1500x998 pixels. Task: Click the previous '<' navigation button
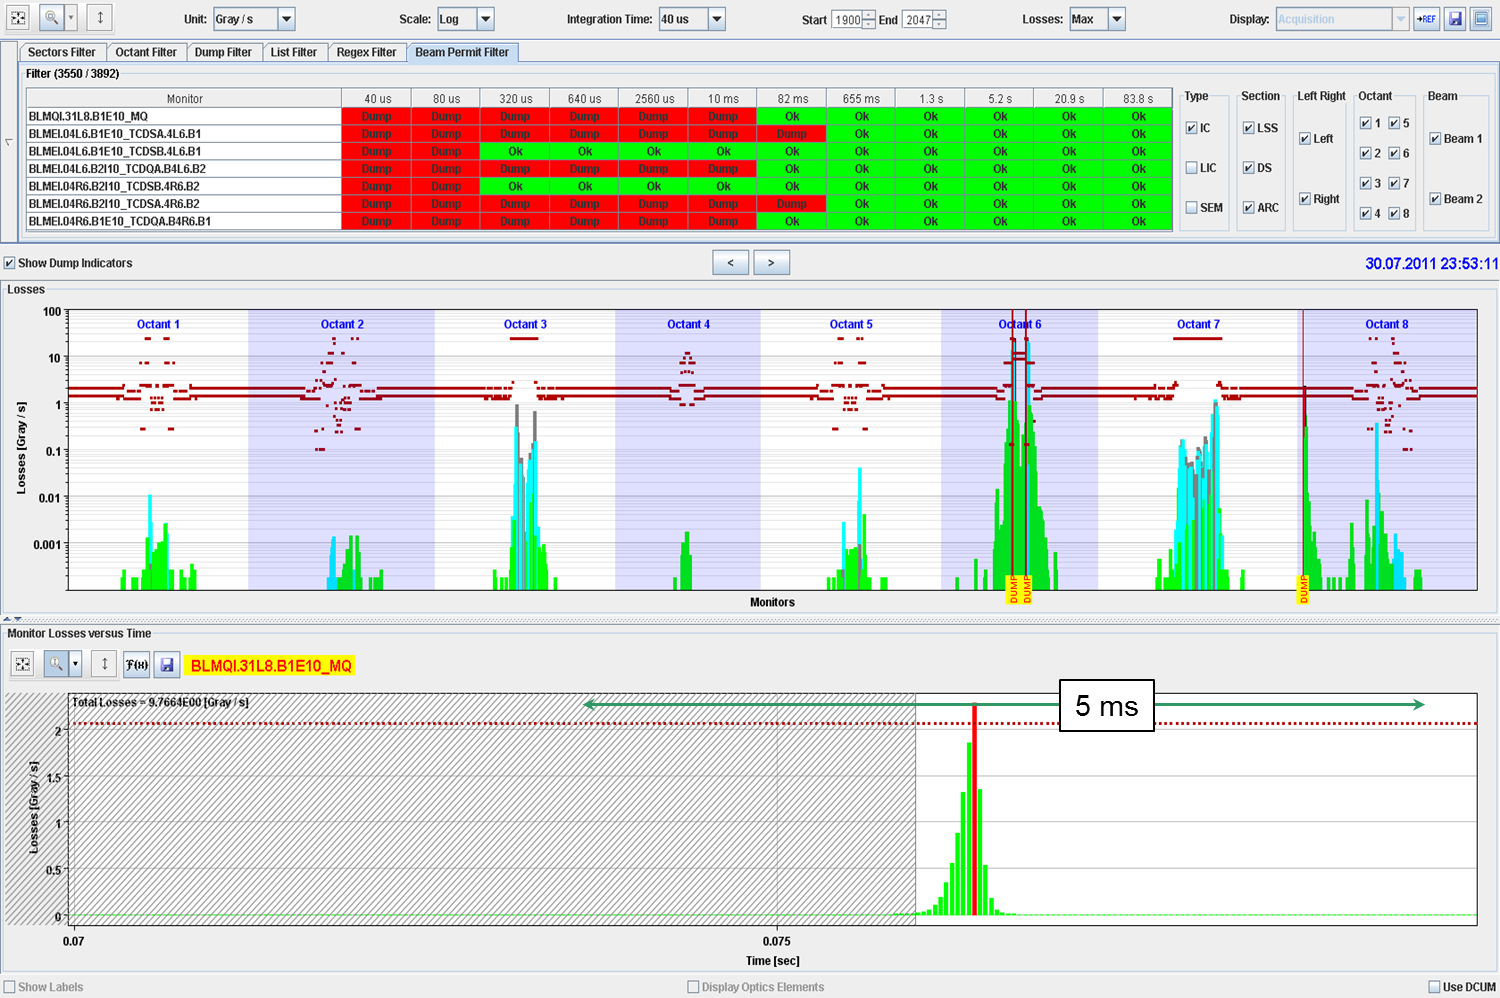[x=730, y=263]
